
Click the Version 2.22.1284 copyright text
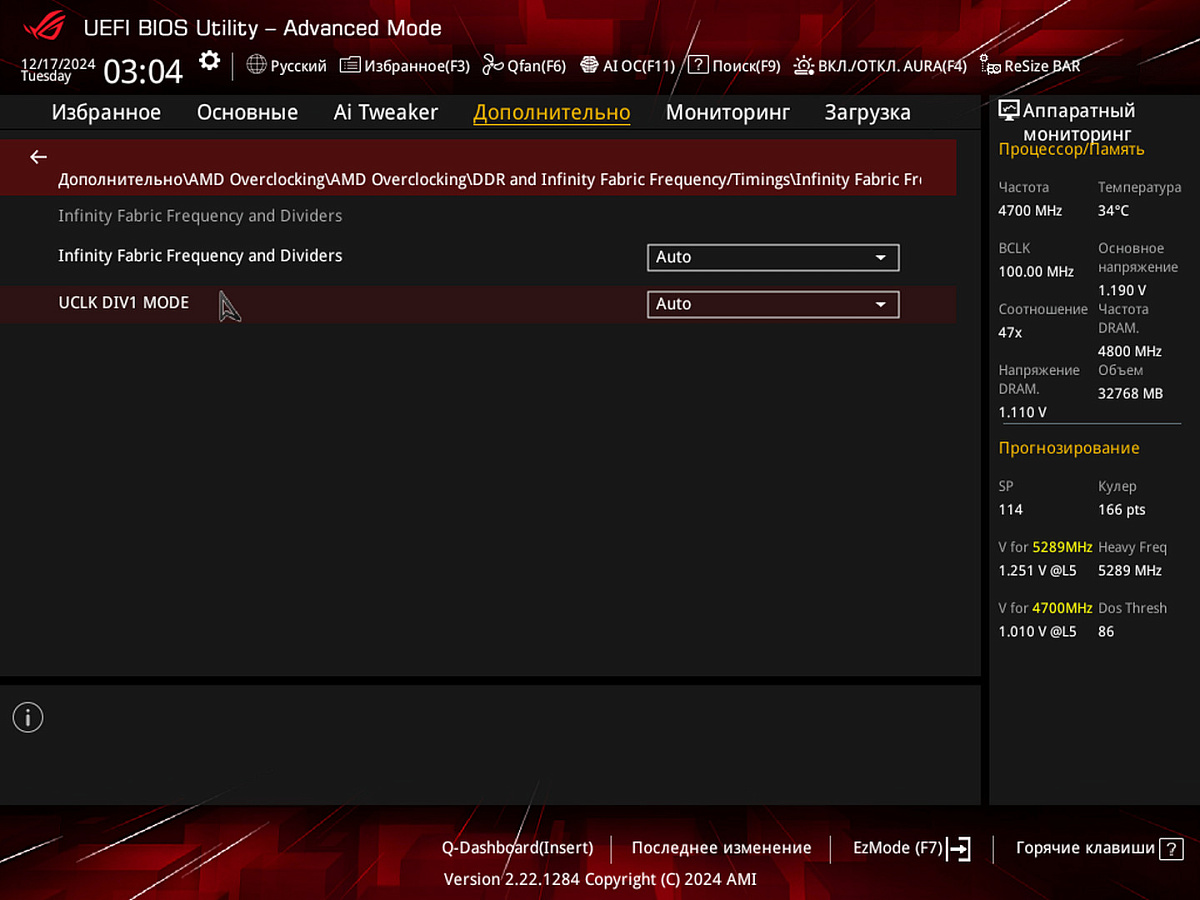coord(600,880)
